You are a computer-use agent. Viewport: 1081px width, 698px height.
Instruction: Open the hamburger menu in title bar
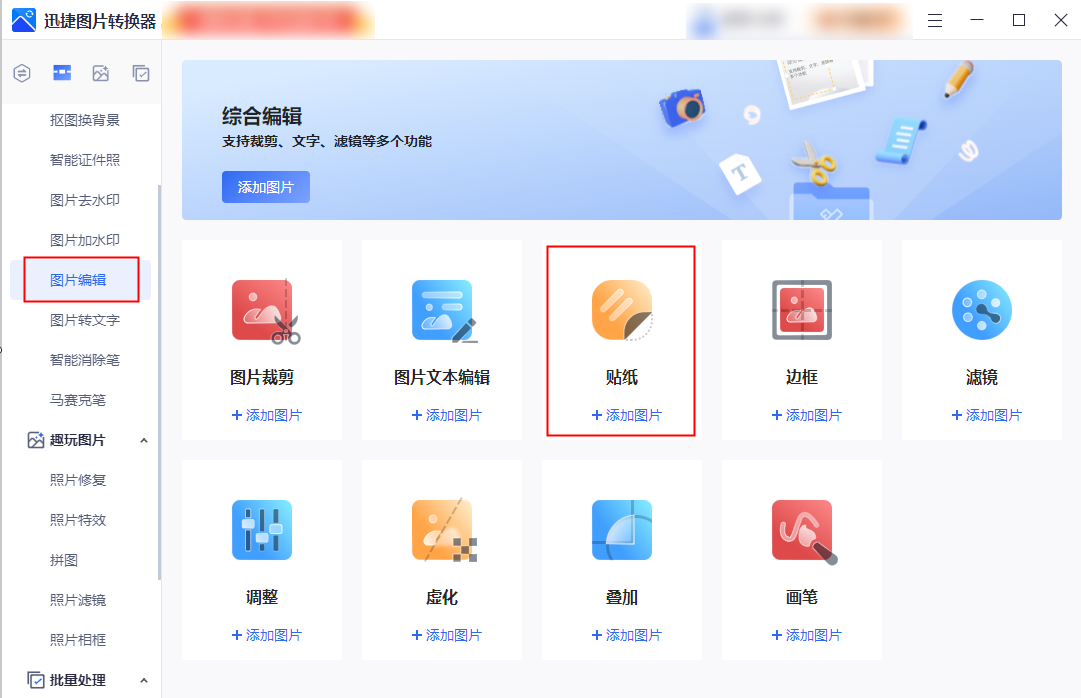pyautogui.click(x=935, y=20)
